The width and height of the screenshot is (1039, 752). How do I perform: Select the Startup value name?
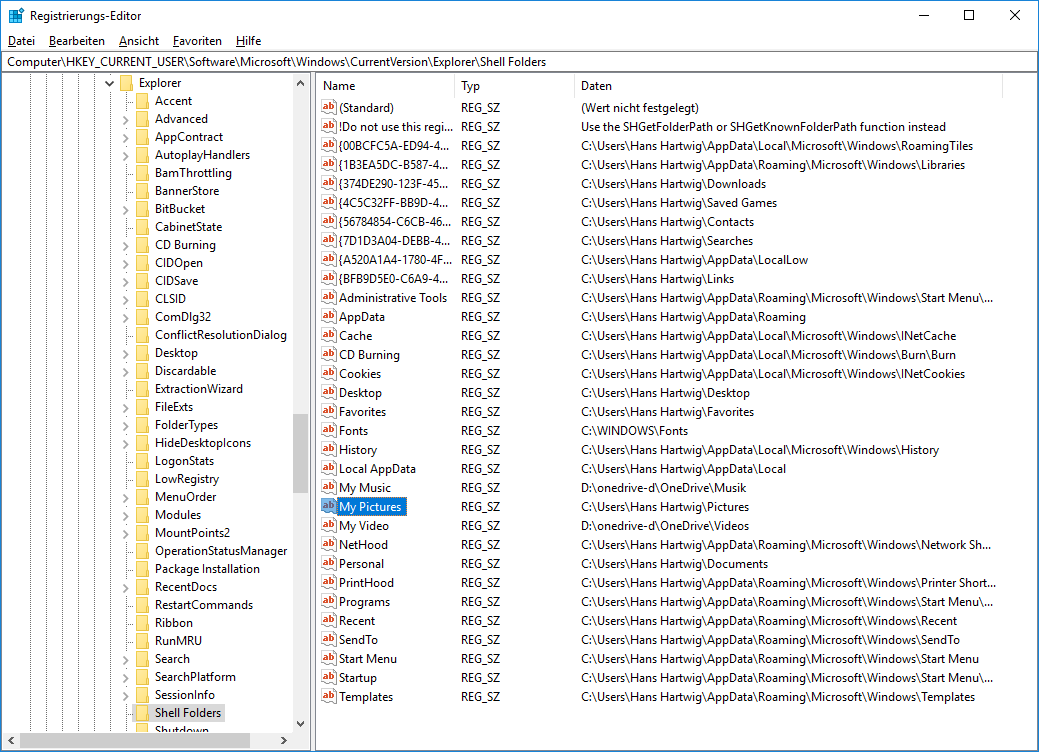click(x=358, y=678)
